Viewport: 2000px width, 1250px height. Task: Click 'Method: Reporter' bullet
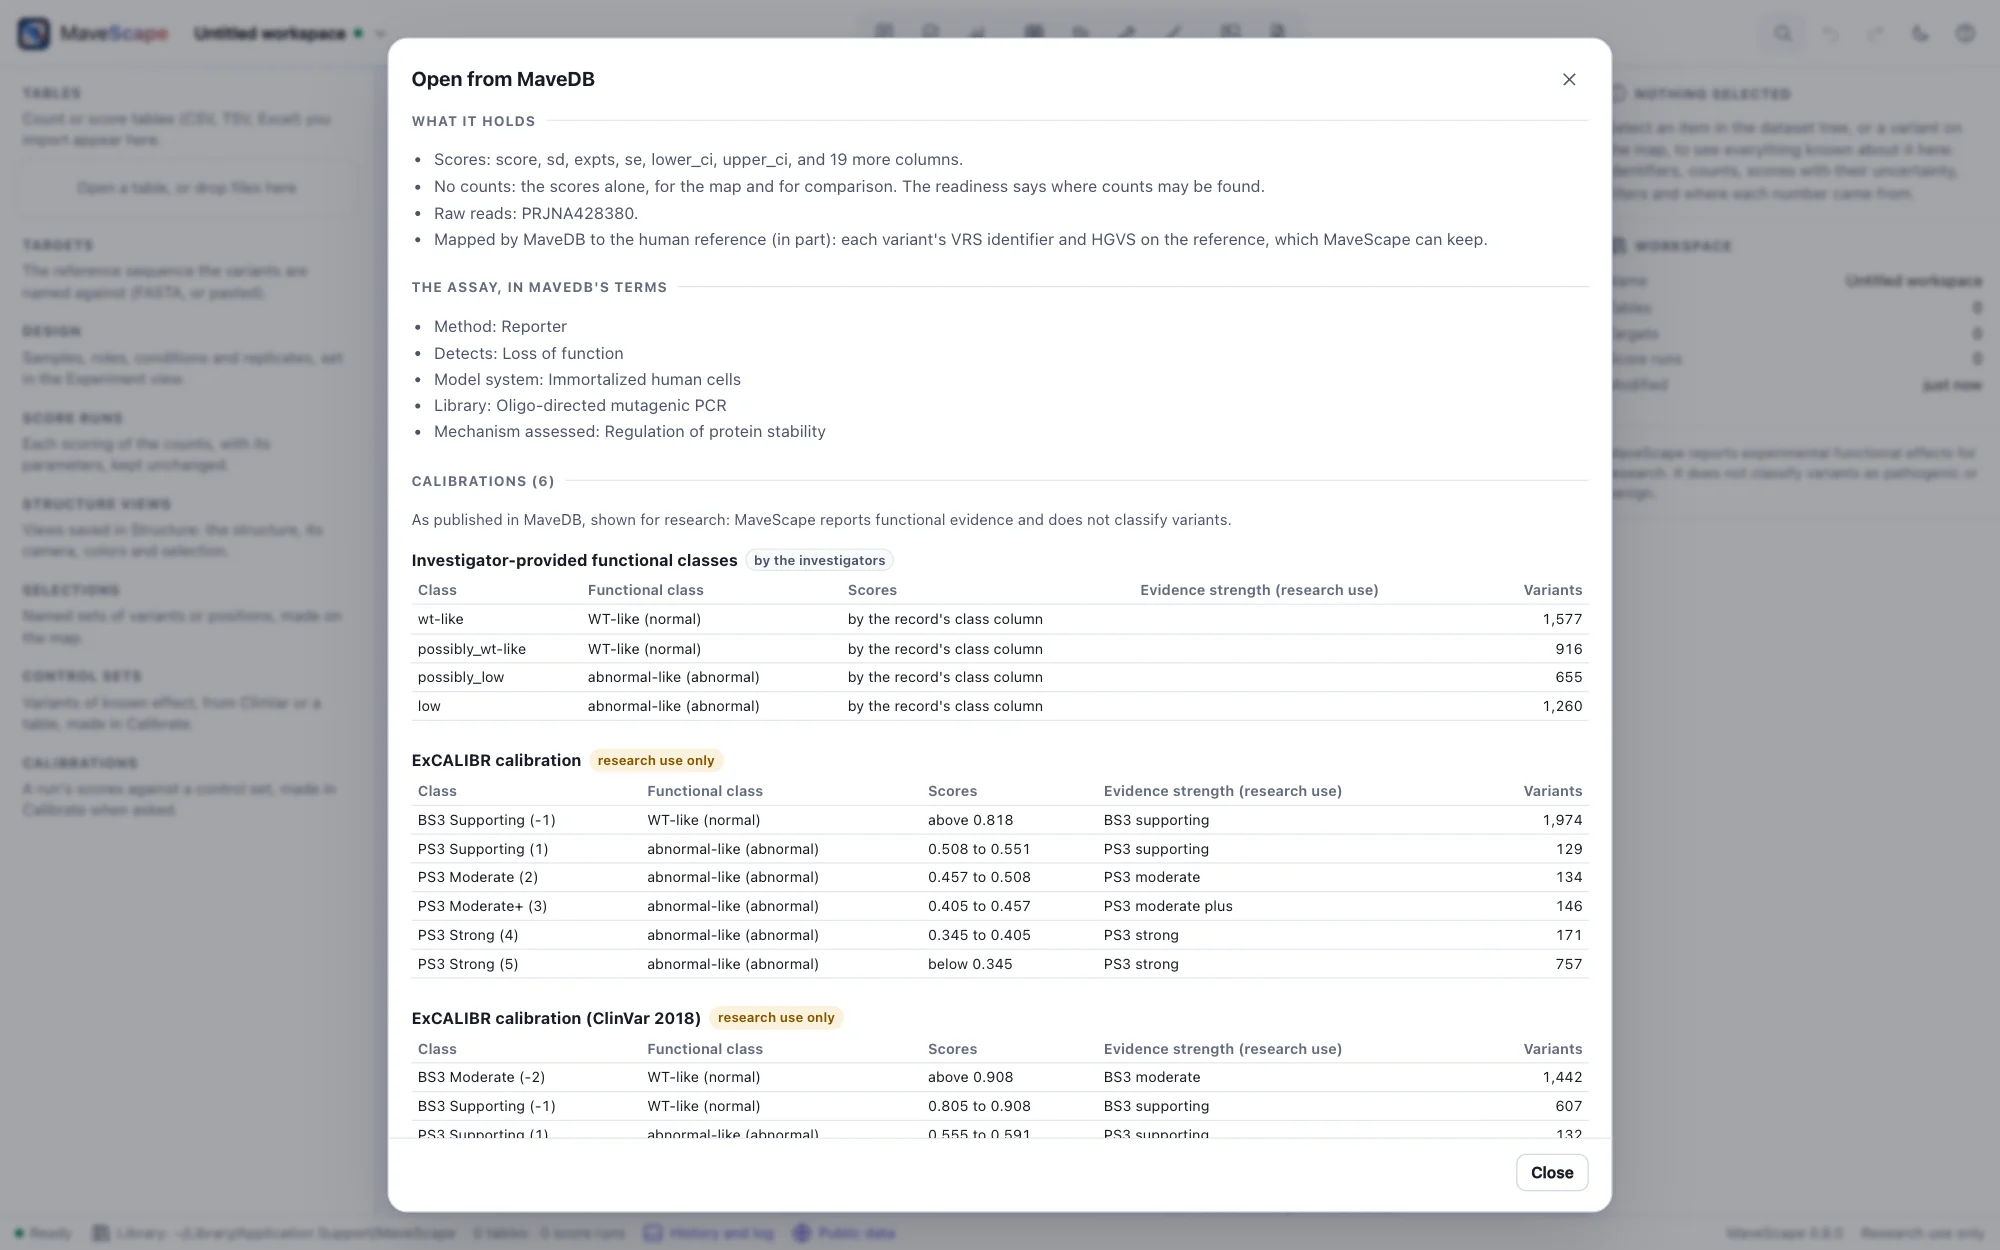[x=500, y=326]
